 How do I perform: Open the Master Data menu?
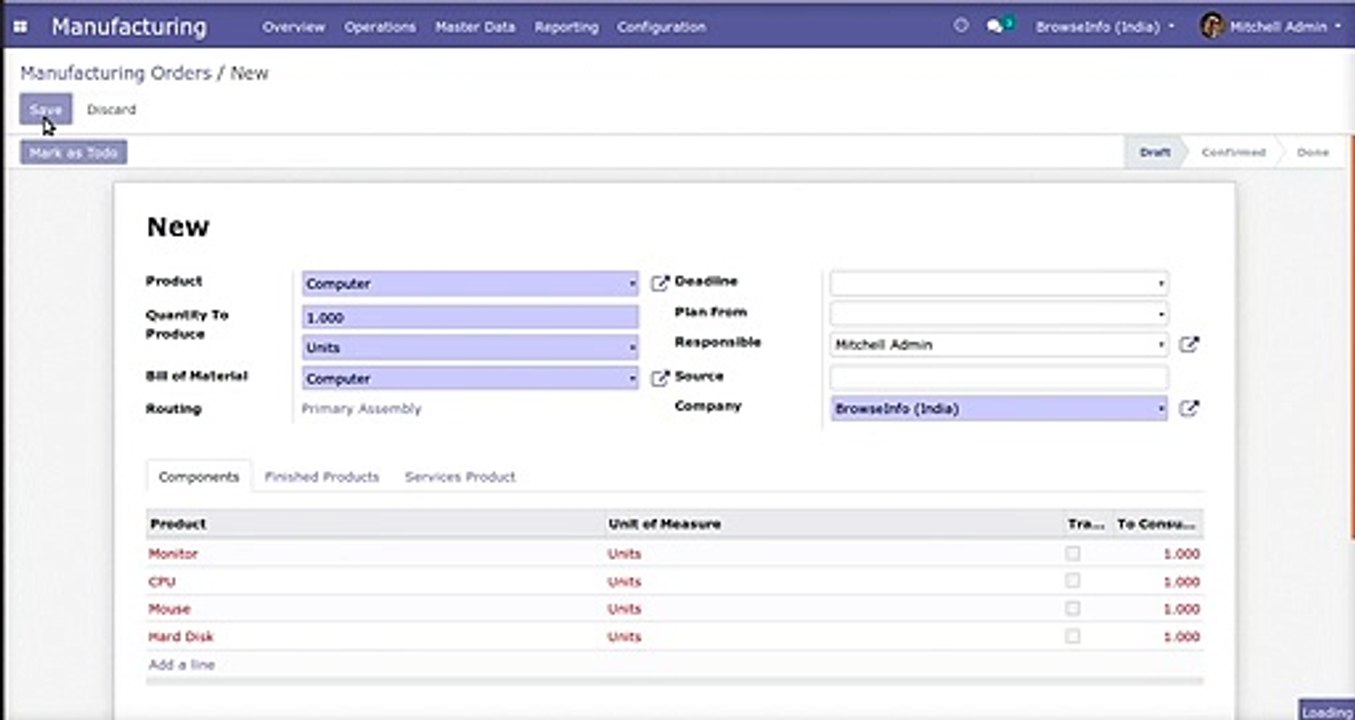click(475, 27)
